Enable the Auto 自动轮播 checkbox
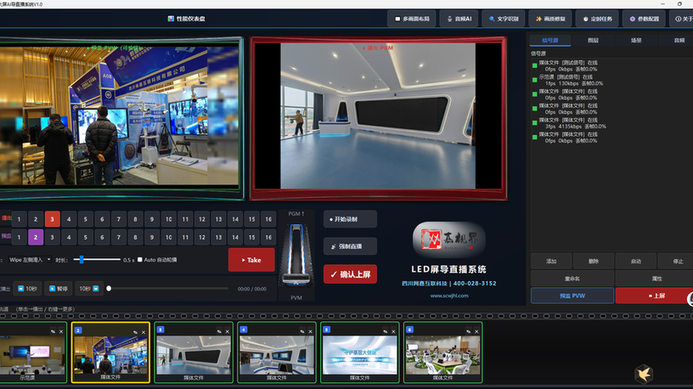The image size is (693, 389). (140, 259)
